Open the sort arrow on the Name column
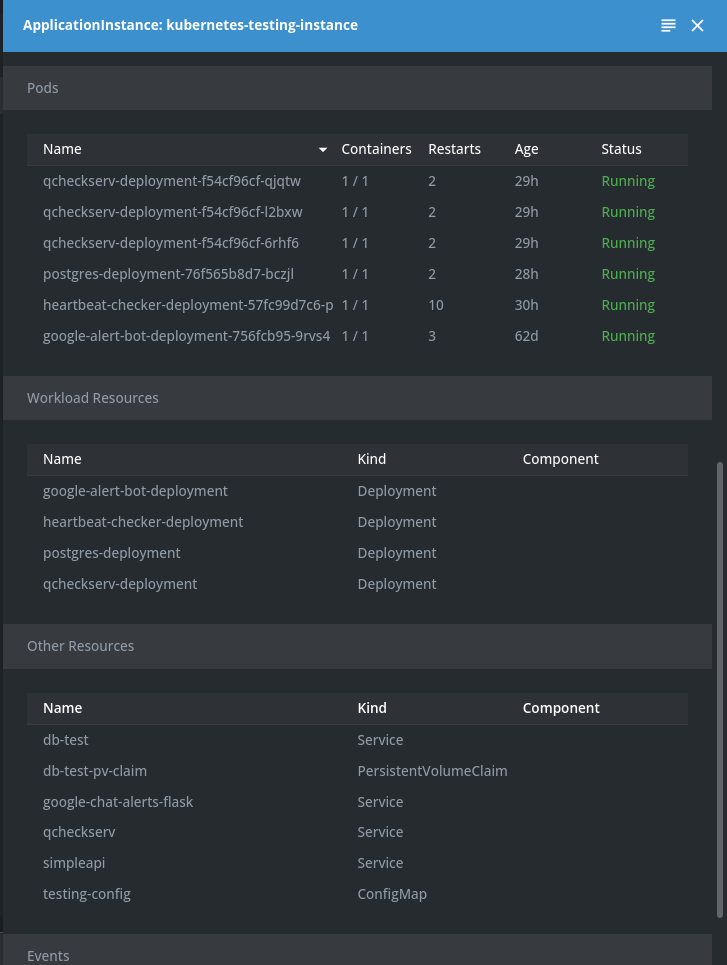The height and width of the screenshot is (965, 727). tap(322, 149)
